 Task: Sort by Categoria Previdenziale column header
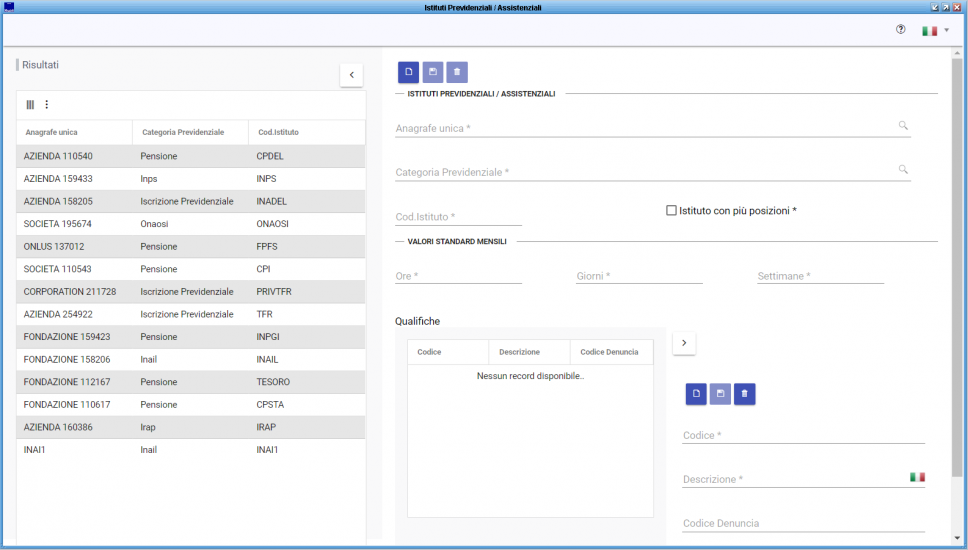[x=183, y=132]
